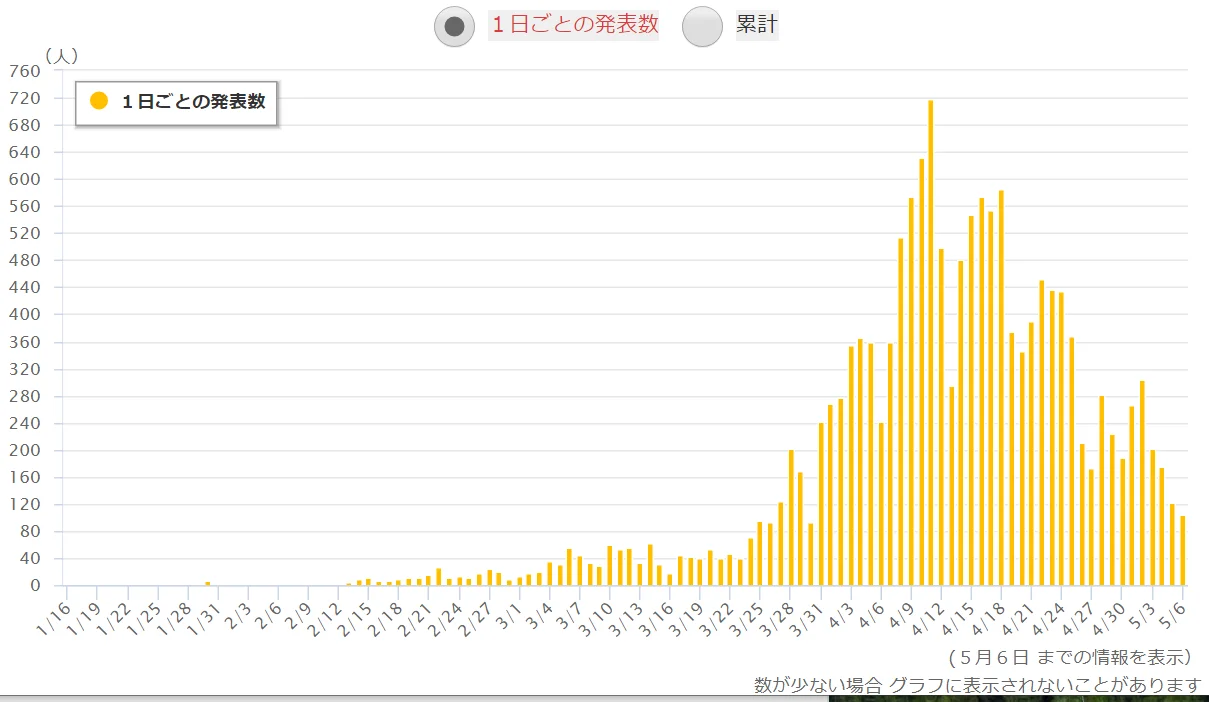This screenshot has width=1209, height=702.
Task: Click the 4/9 x-axis date label
Action: [x=901, y=608]
